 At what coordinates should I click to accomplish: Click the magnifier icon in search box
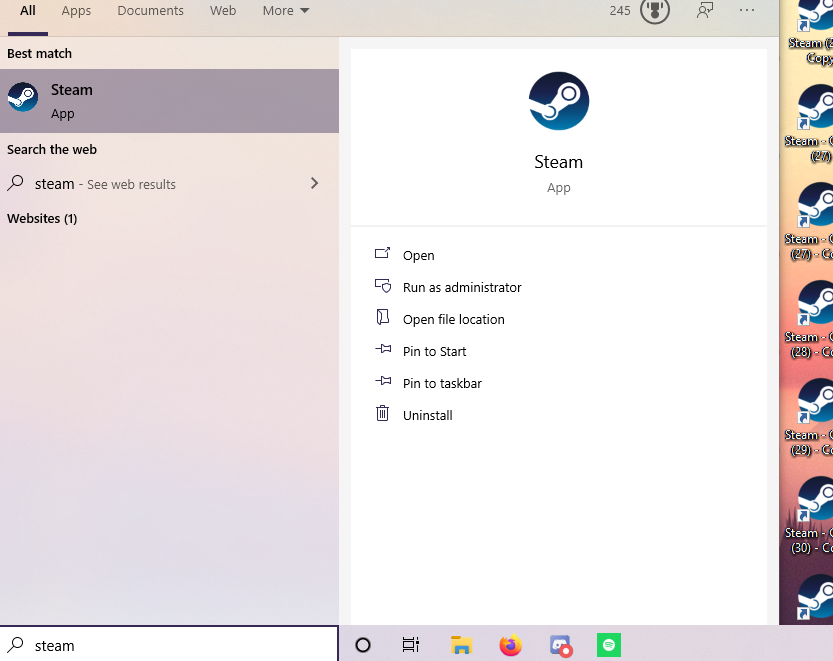click(15, 645)
